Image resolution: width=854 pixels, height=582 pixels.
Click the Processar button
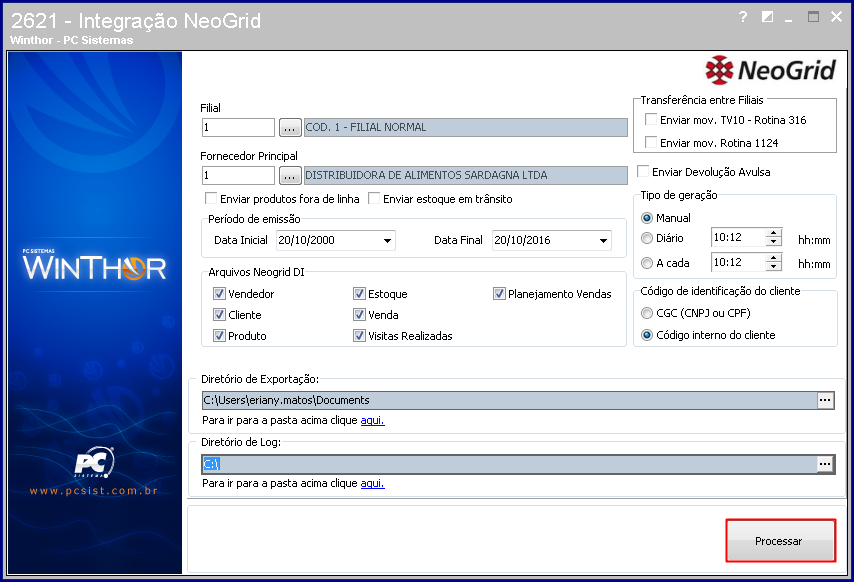(780, 541)
